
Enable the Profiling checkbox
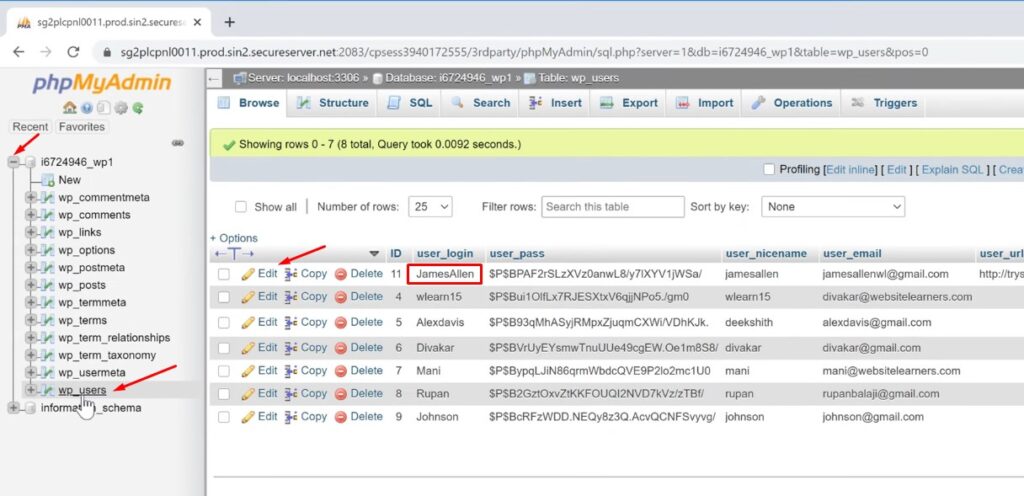(769, 169)
